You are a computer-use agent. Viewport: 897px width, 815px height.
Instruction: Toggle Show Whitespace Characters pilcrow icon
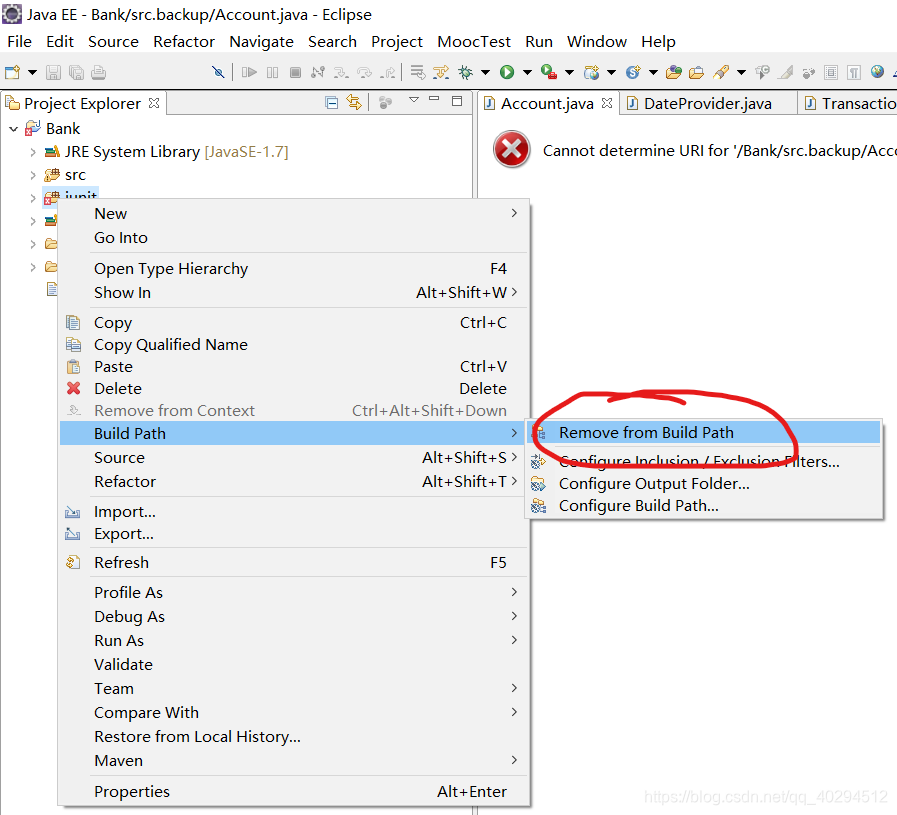click(854, 72)
